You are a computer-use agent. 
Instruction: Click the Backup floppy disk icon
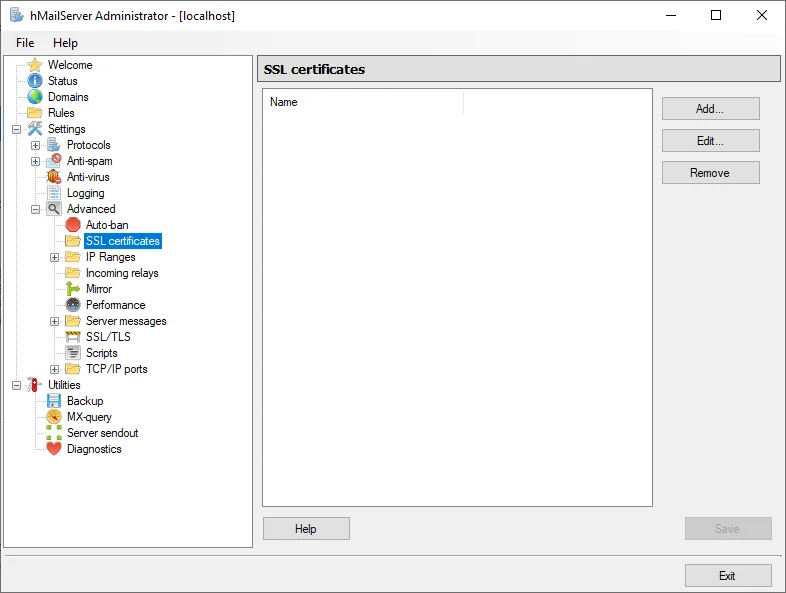54,401
